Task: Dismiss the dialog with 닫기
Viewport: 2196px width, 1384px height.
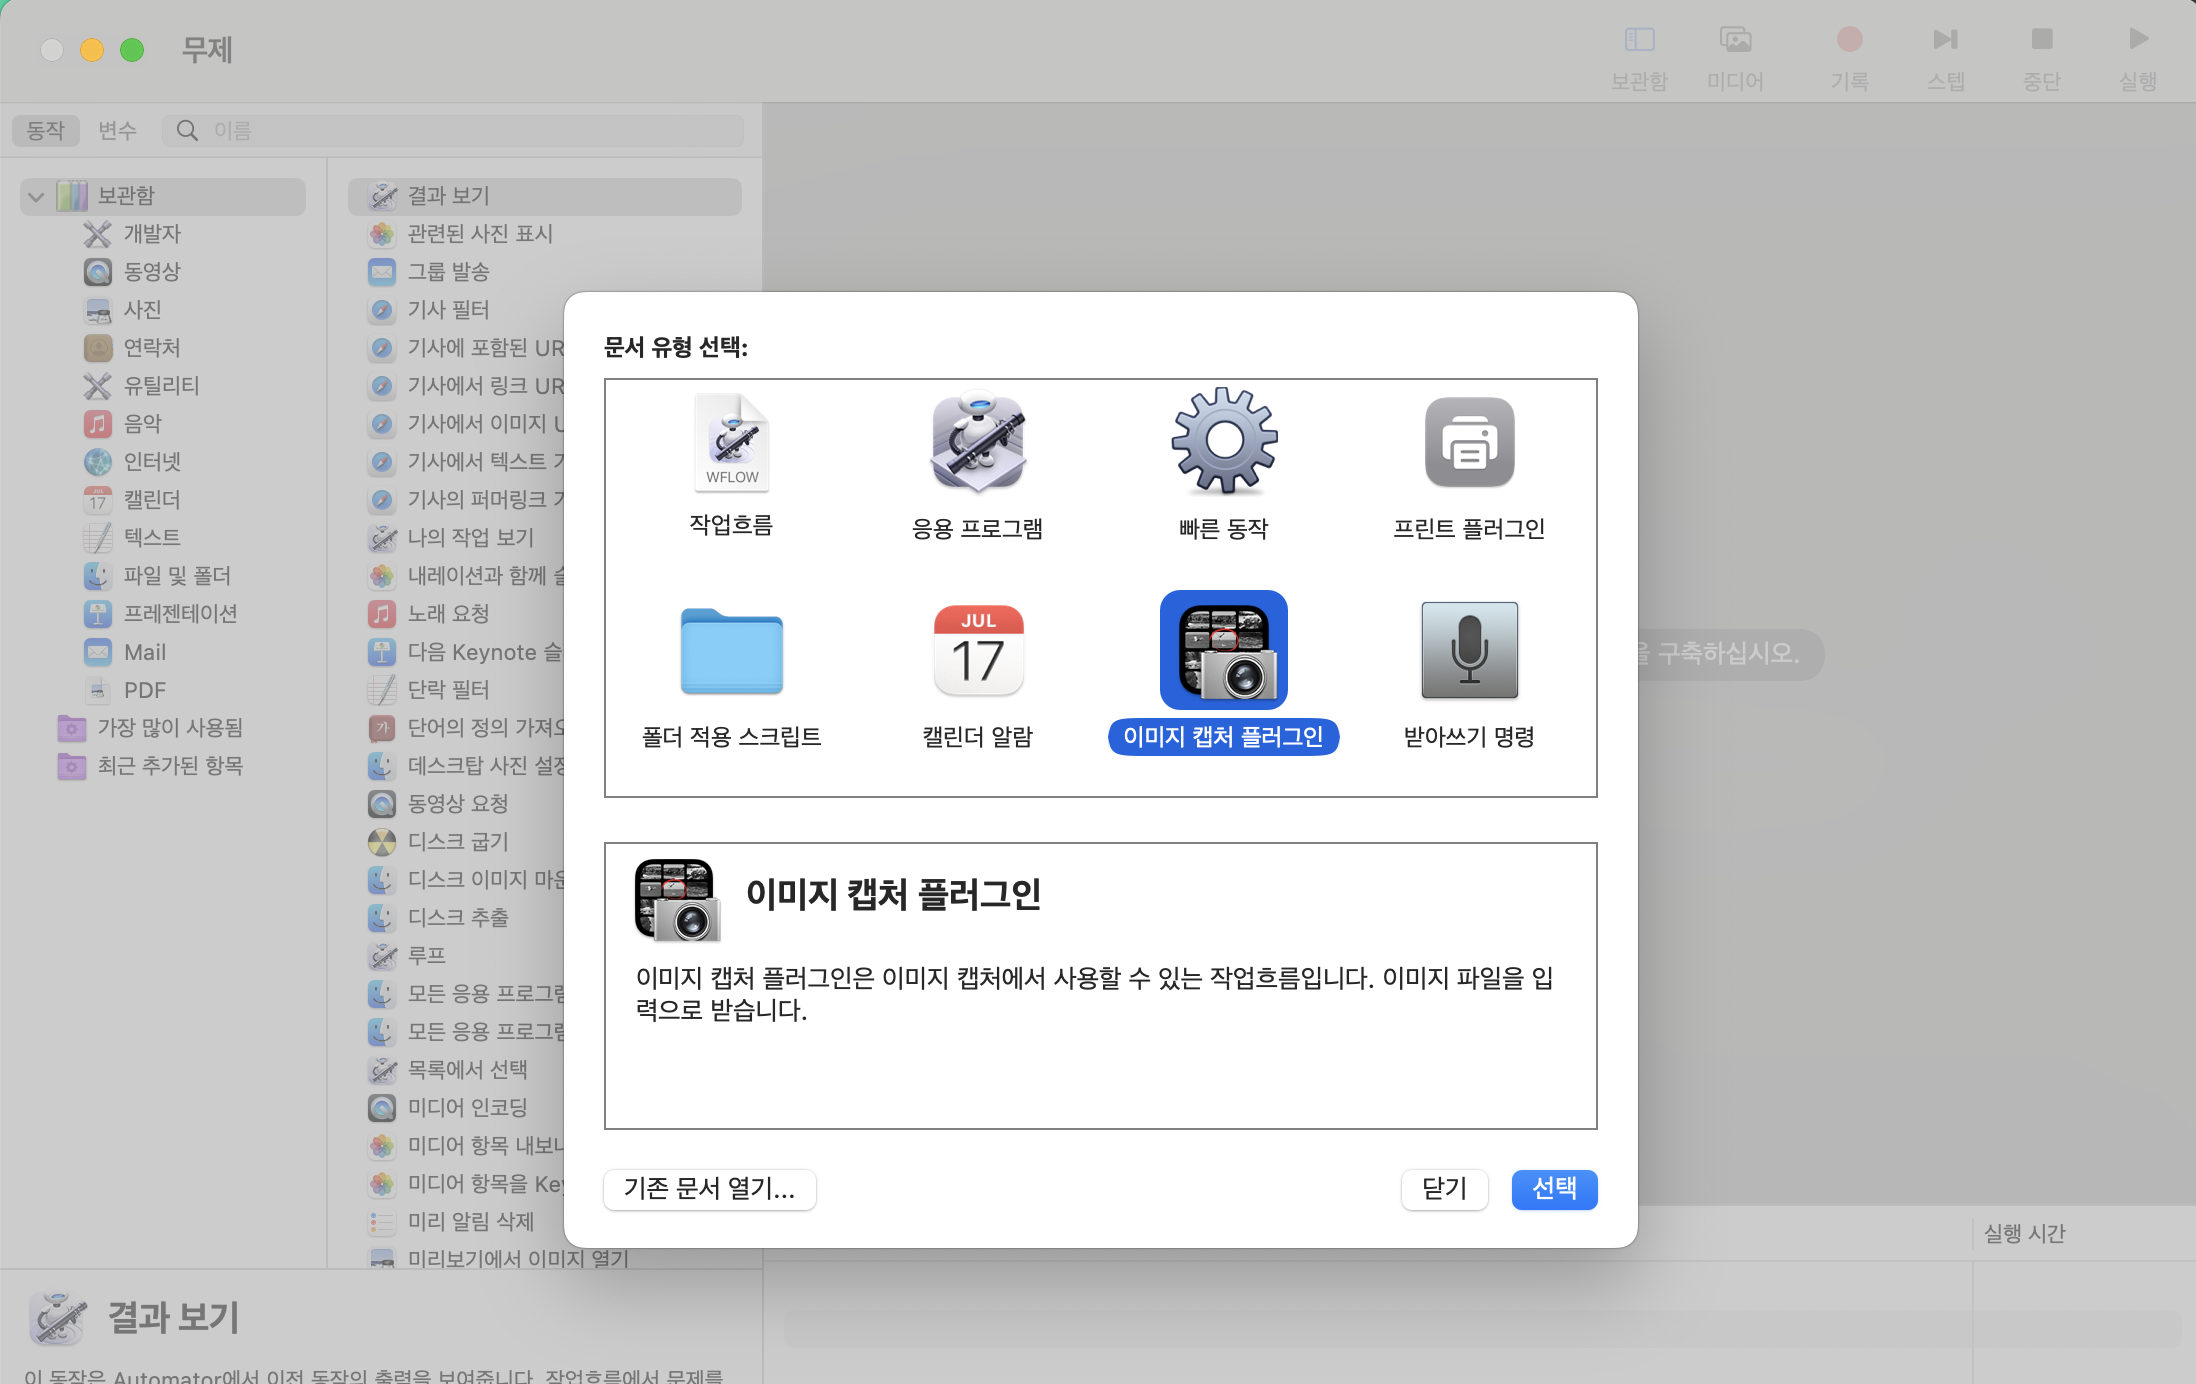Action: pyautogui.click(x=1444, y=1190)
